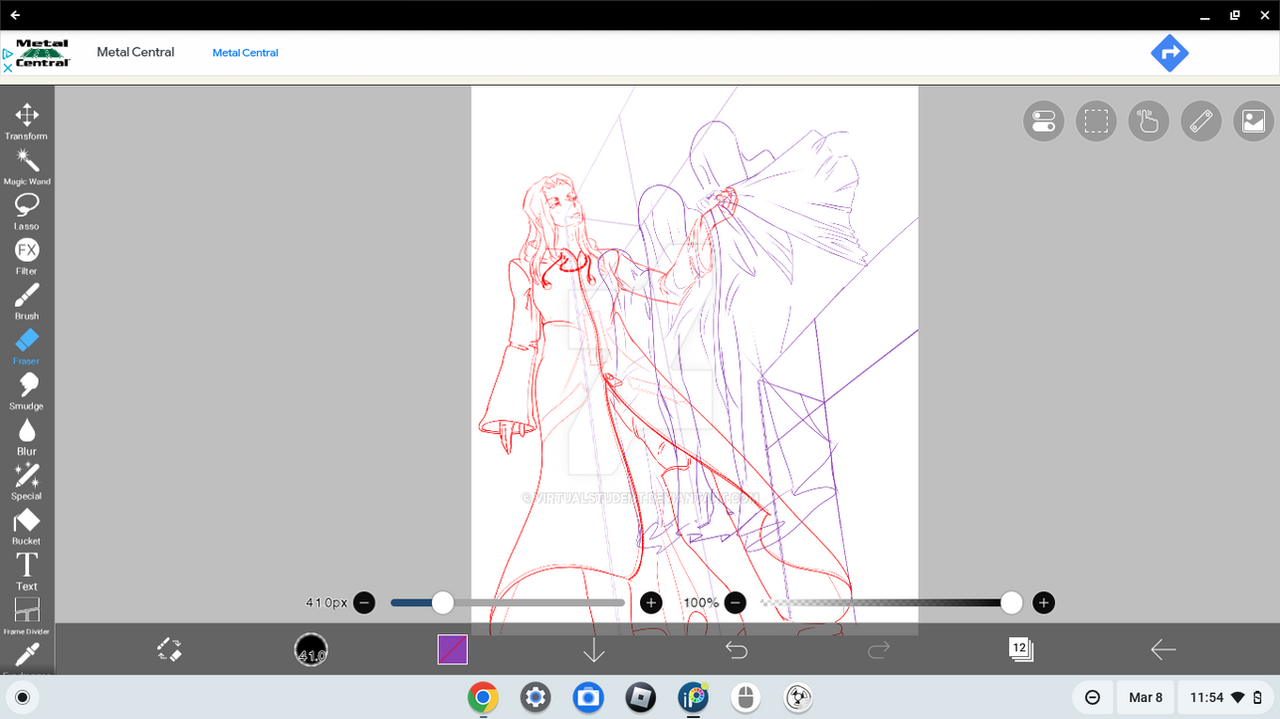1280x719 pixels.
Task: Click the Metal Central ad title text
Action: (135, 52)
